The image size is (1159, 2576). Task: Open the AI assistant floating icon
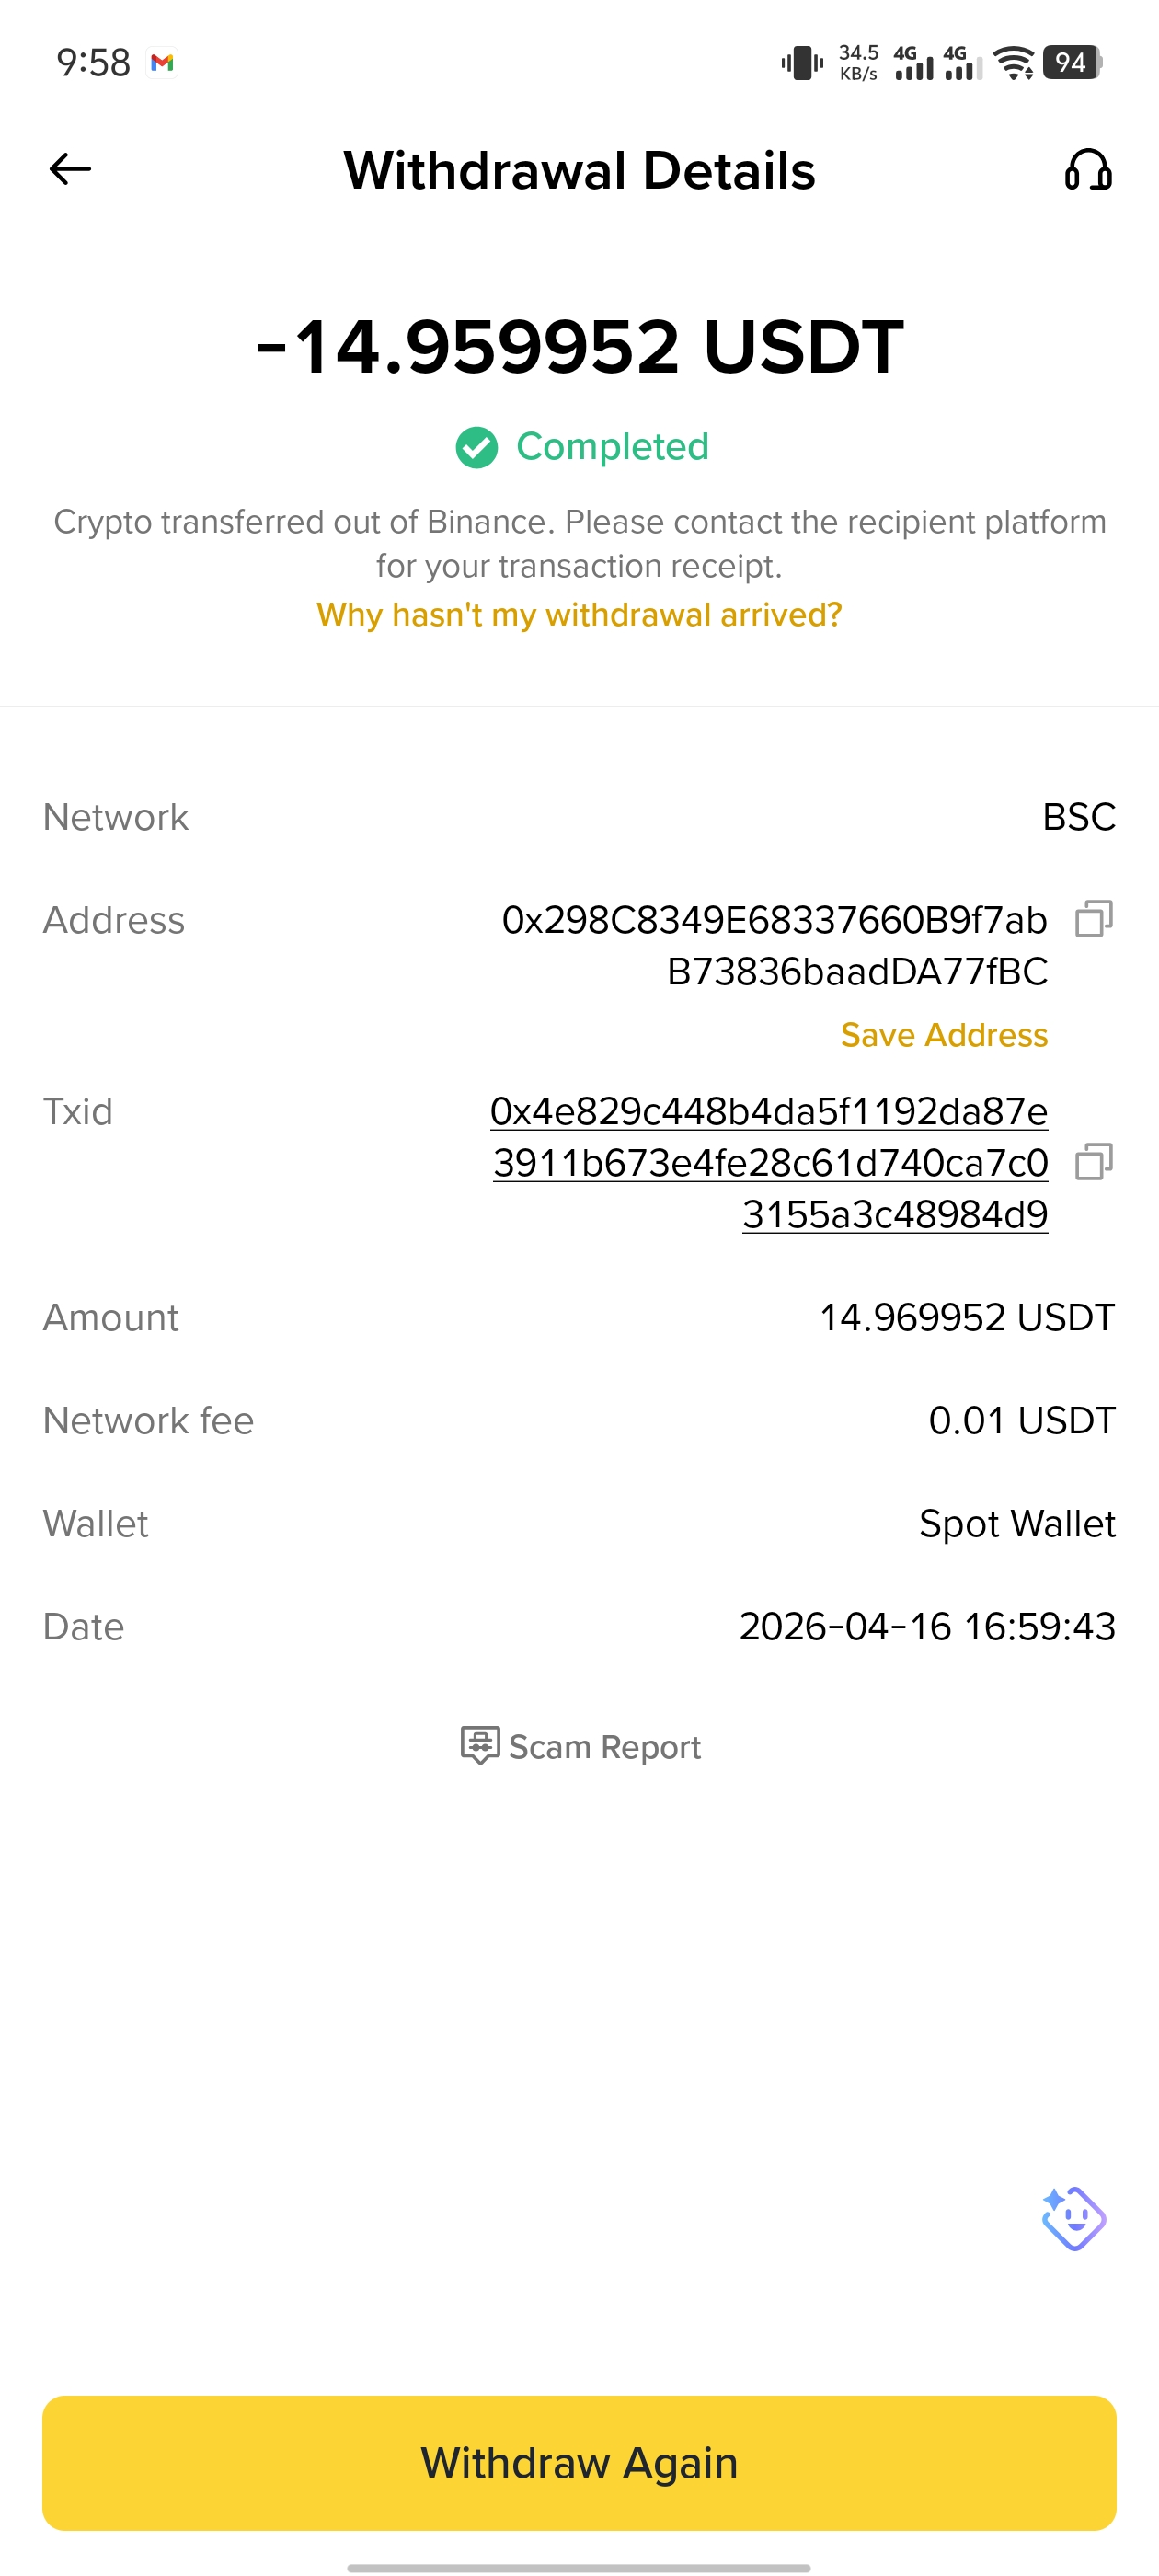1073,2218
